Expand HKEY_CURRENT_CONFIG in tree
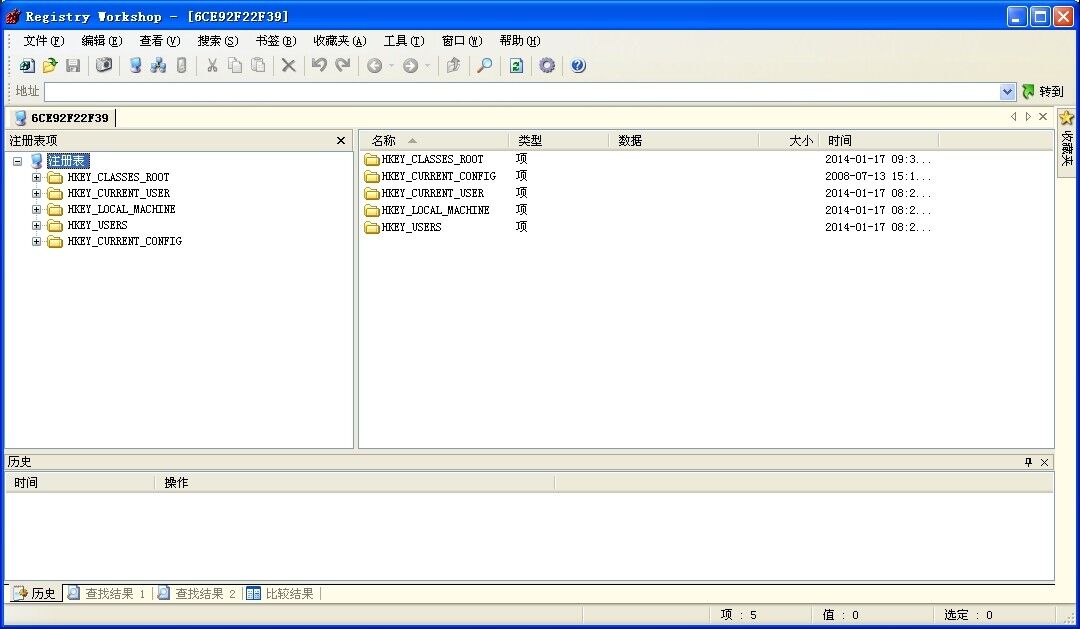 [37, 241]
